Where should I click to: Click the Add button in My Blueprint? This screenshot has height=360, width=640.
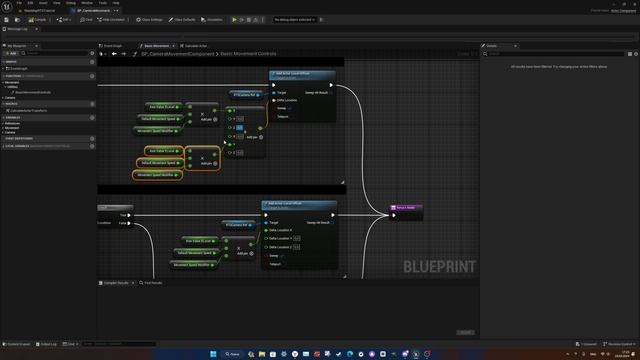11,53
